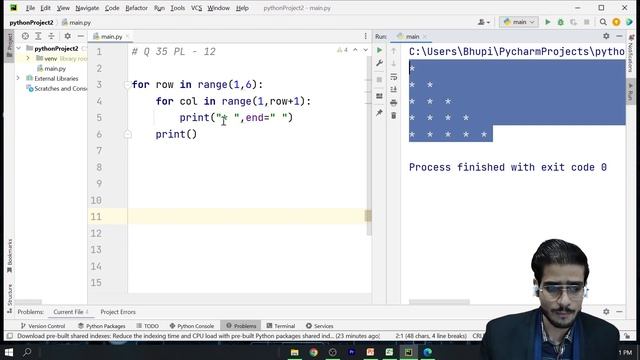This screenshot has height=360, width=640.
Task: Fold the for-row loop at line 3
Action: point(128,84)
